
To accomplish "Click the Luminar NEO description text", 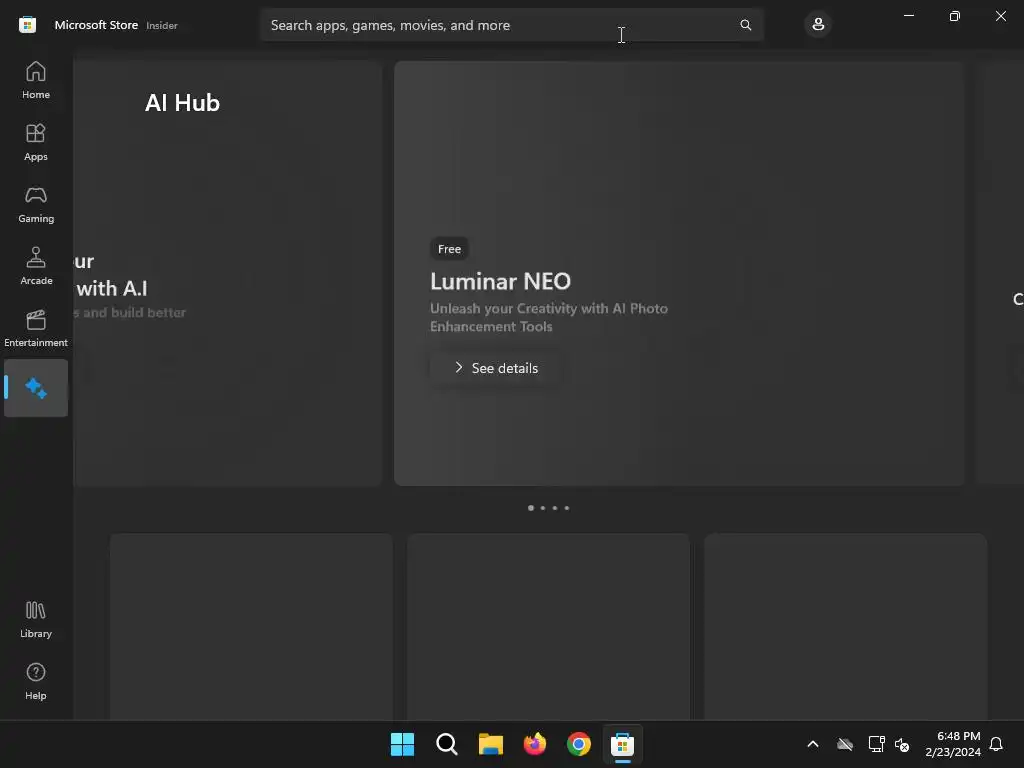I will click(x=549, y=317).
